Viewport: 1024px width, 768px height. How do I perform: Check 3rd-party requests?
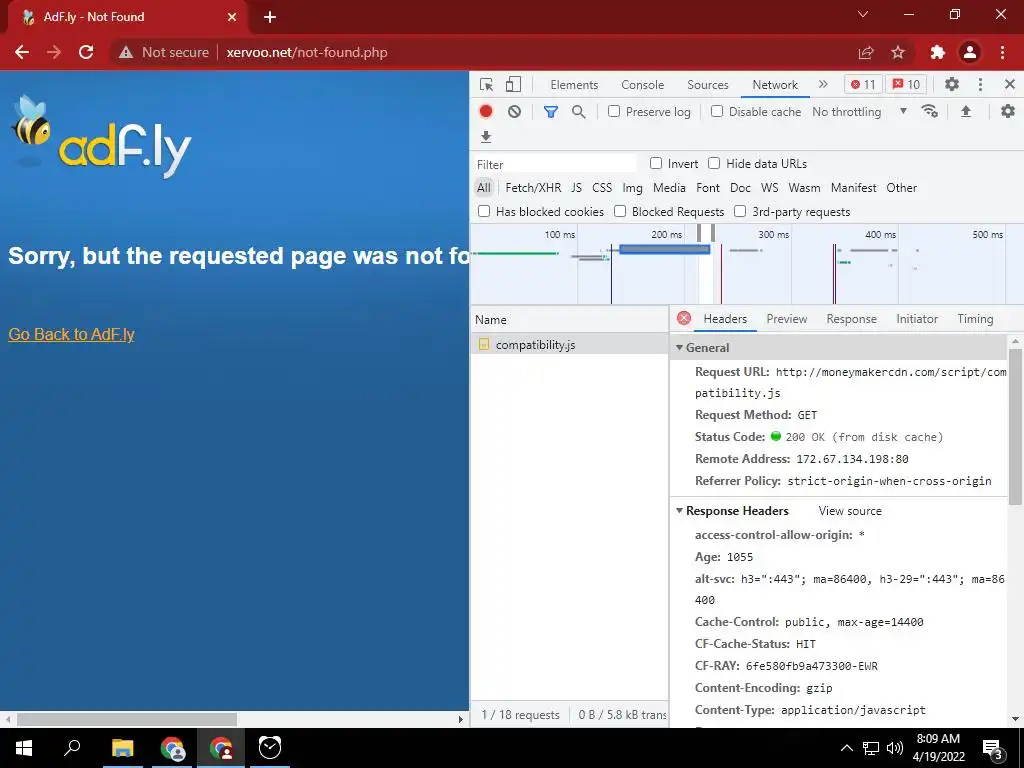pyautogui.click(x=740, y=211)
